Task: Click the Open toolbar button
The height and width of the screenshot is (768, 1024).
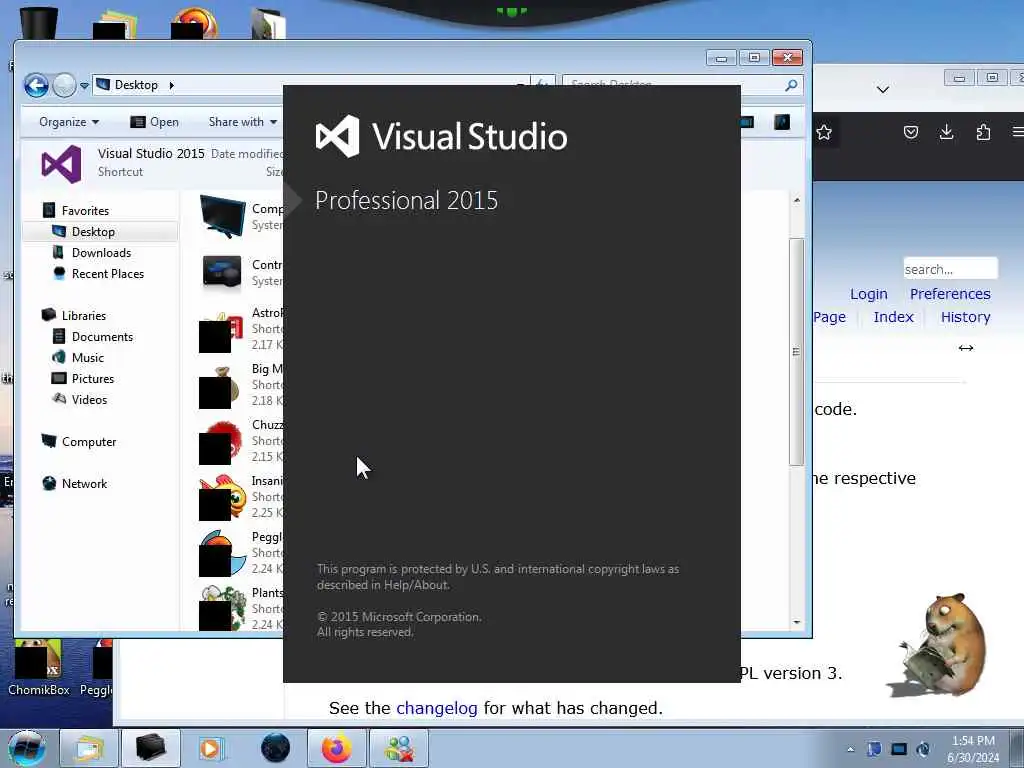Action: click(155, 122)
